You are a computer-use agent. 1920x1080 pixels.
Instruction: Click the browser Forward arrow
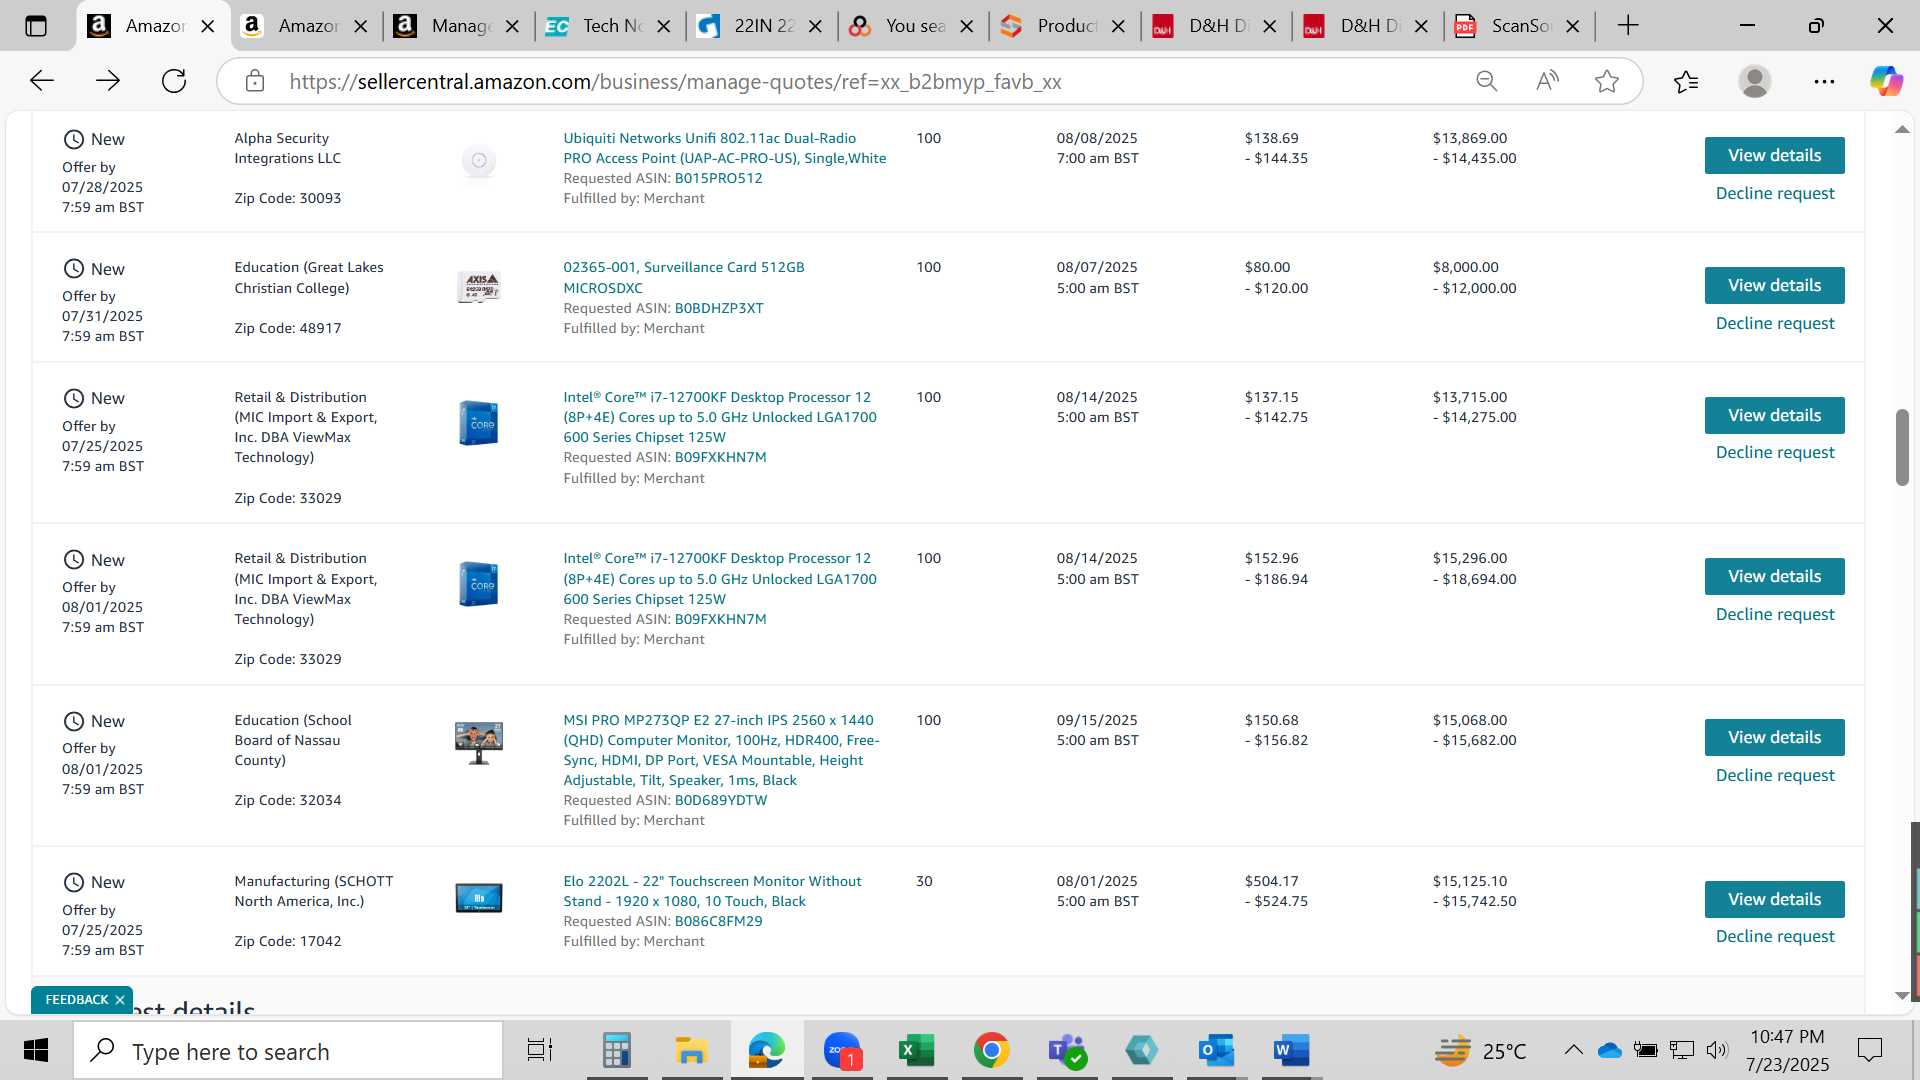(108, 81)
